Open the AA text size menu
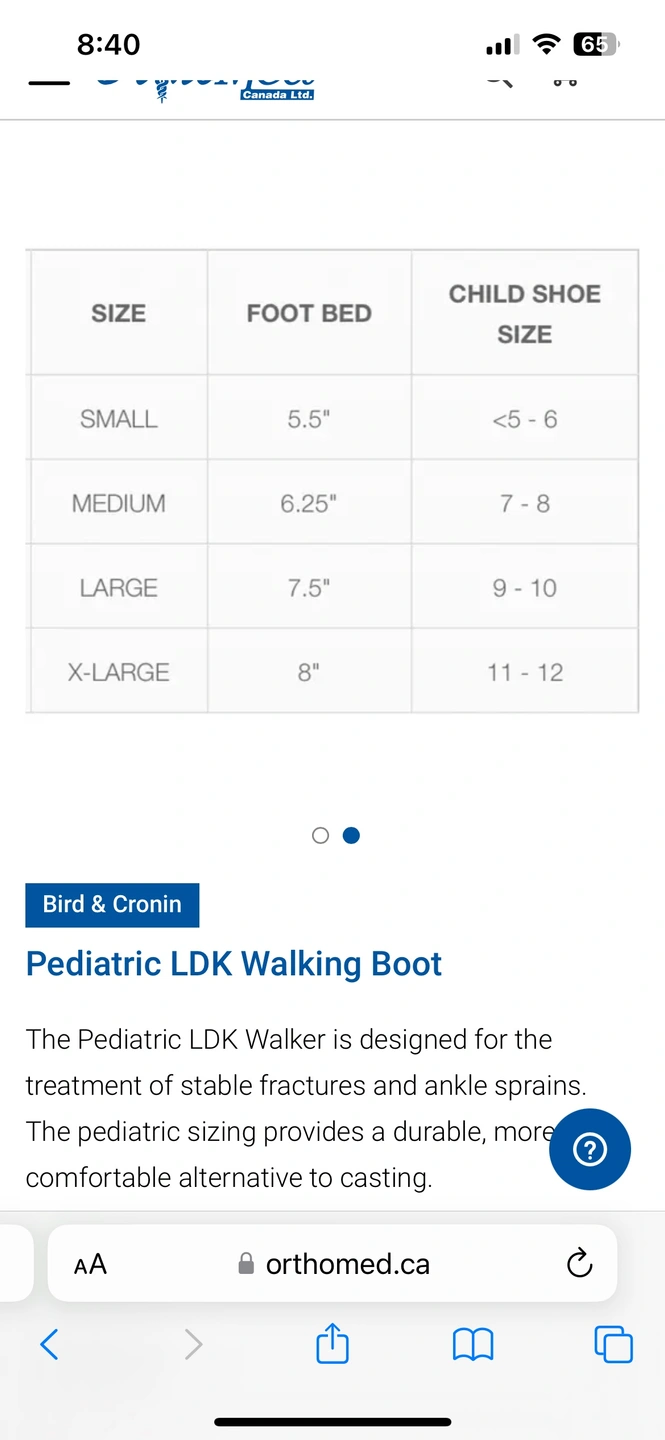The image size is (665, 1440). (x=90, y=1264)
